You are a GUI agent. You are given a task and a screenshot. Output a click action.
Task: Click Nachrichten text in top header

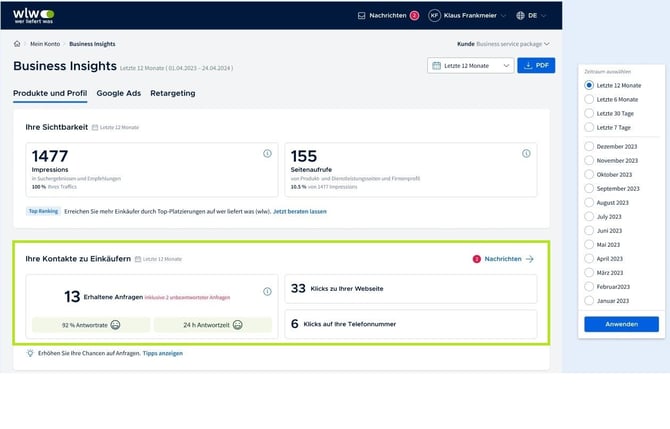pos(388,16)
